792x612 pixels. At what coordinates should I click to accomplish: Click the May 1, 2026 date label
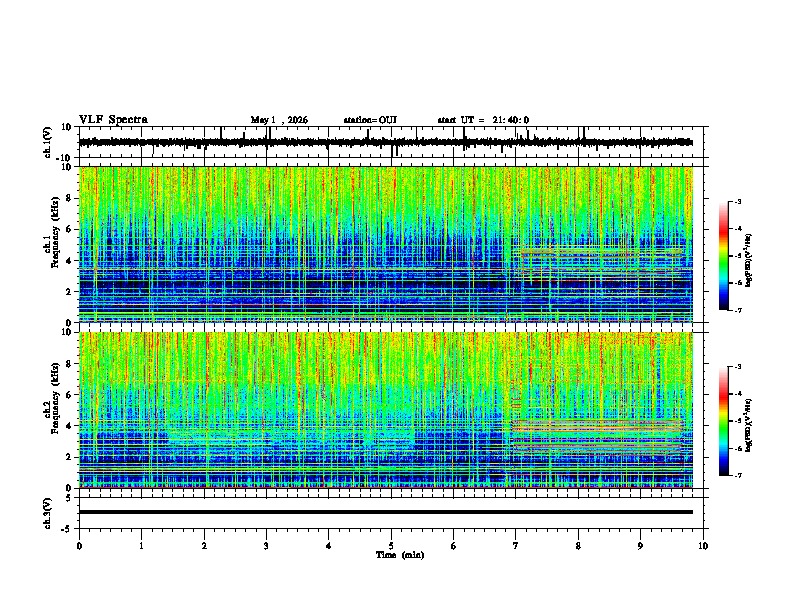coord(279,120)
